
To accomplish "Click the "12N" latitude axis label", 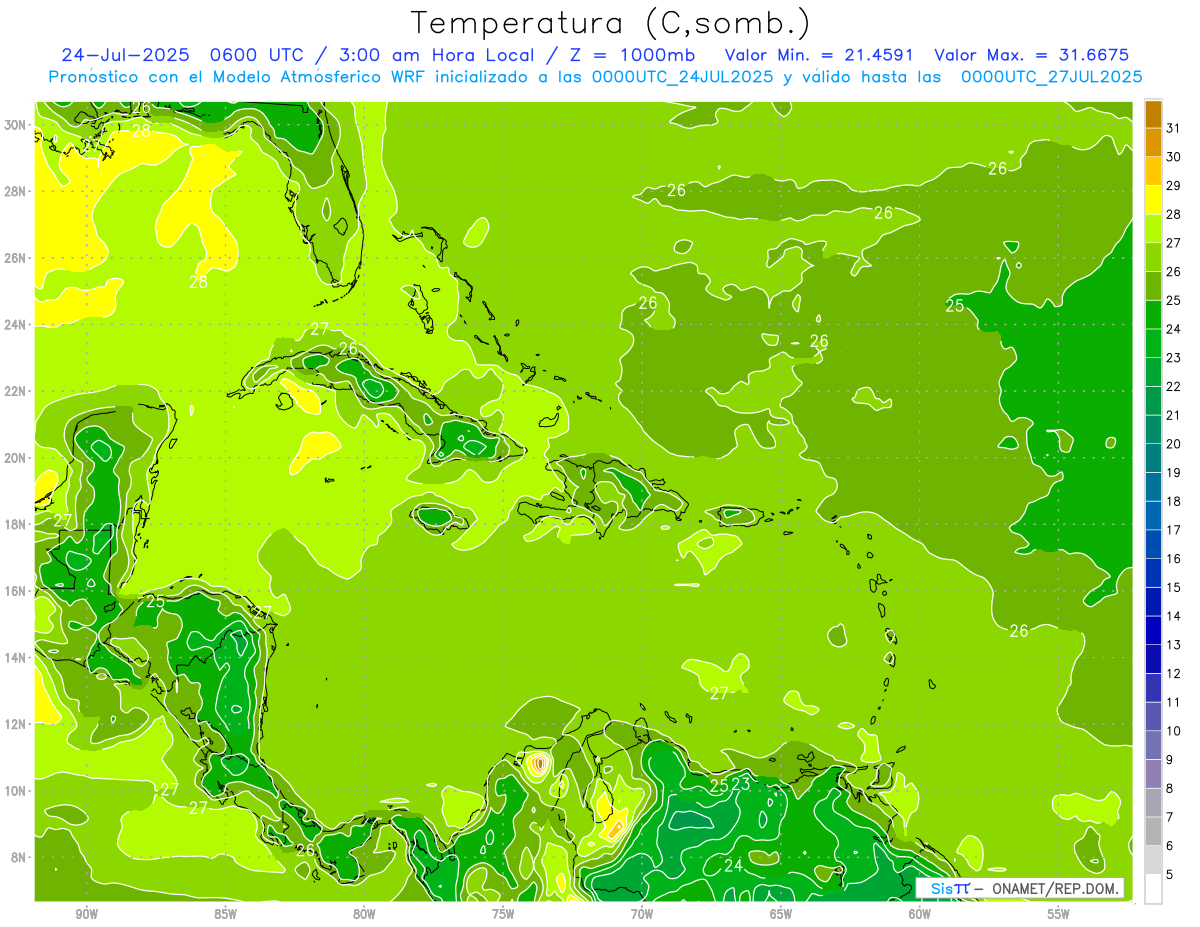I will pos(16,724).
